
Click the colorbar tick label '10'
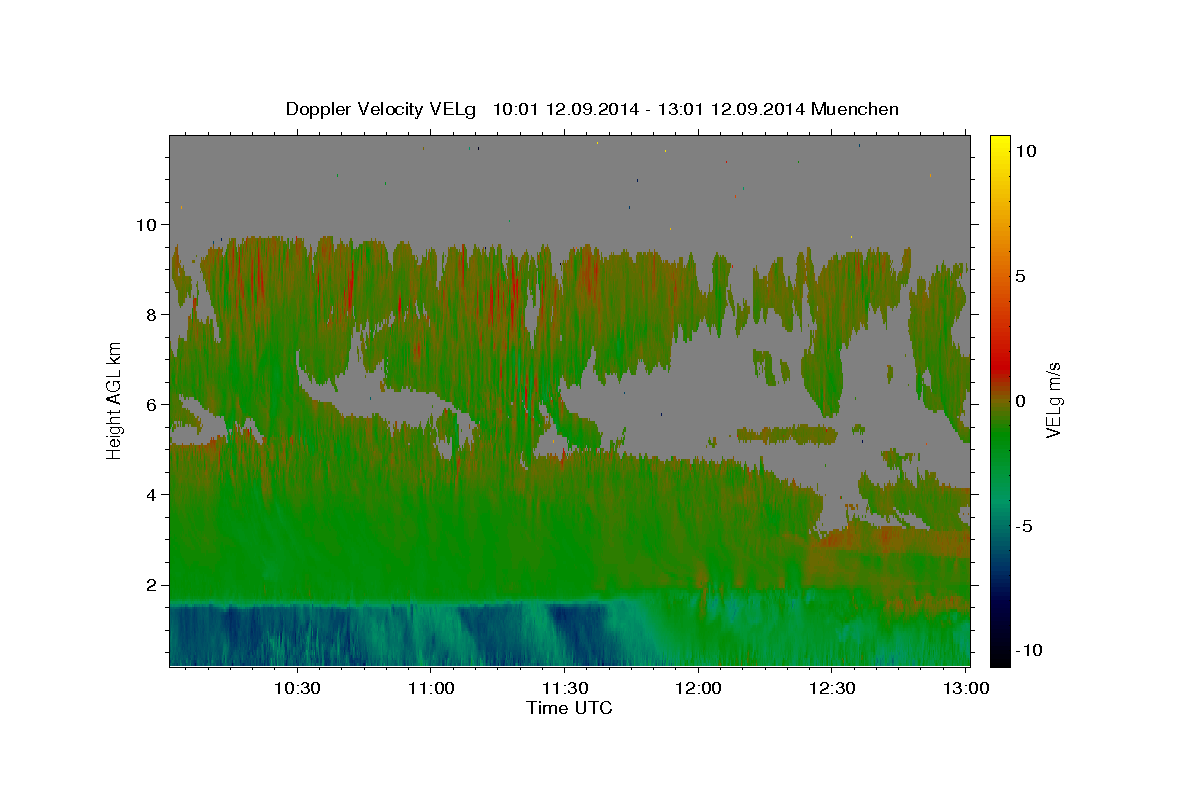coord(1025,151)
